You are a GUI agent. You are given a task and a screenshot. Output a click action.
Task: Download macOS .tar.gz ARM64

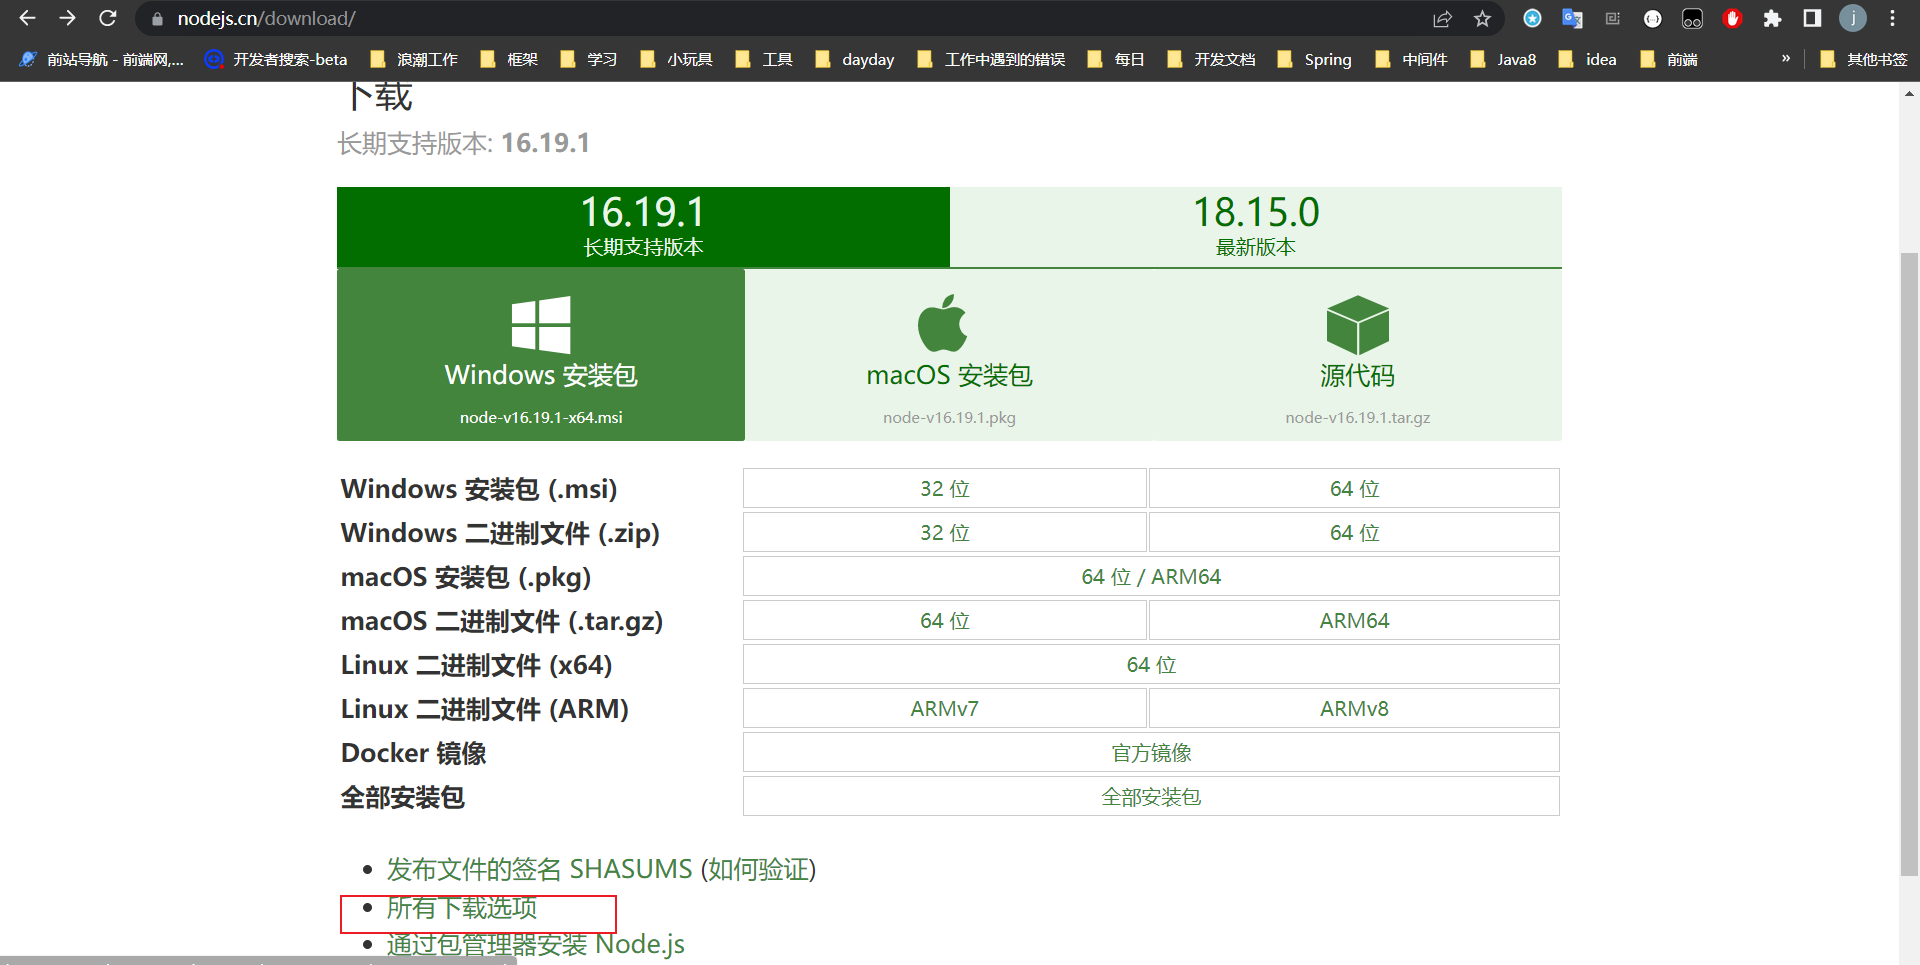[1354, 620]
